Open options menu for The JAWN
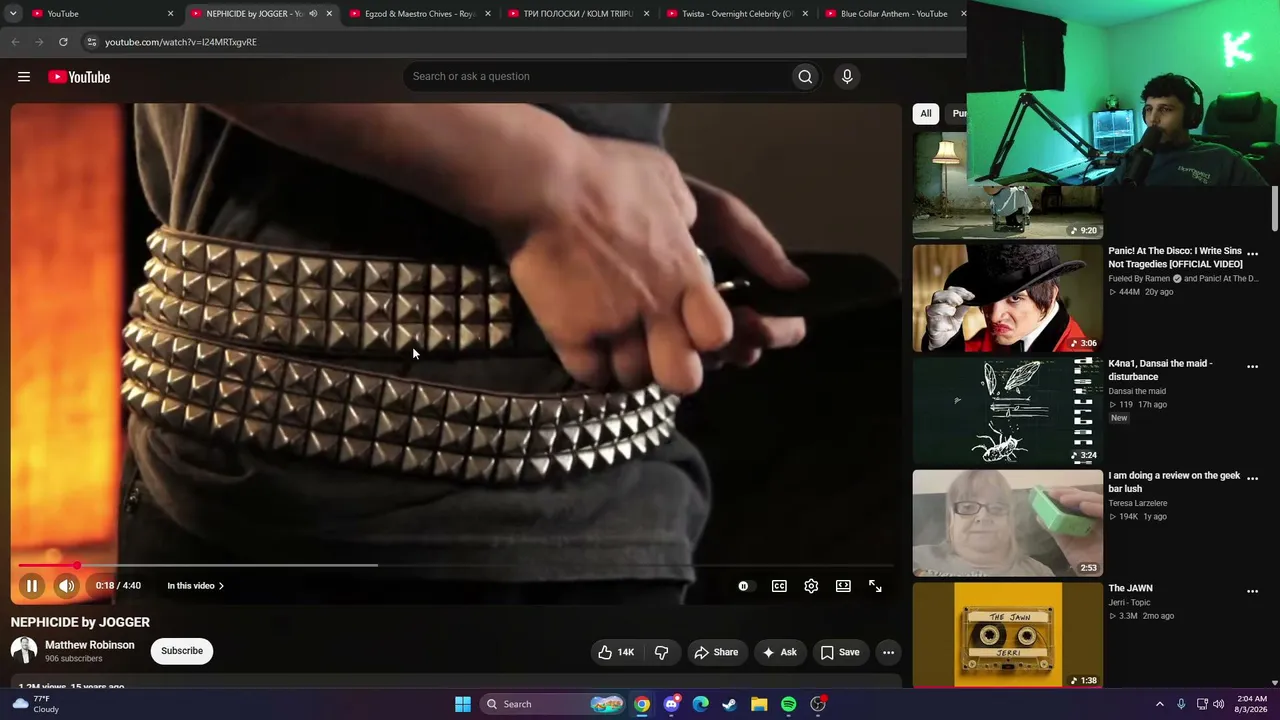The image size is (1280, 720). (1252, 592)
